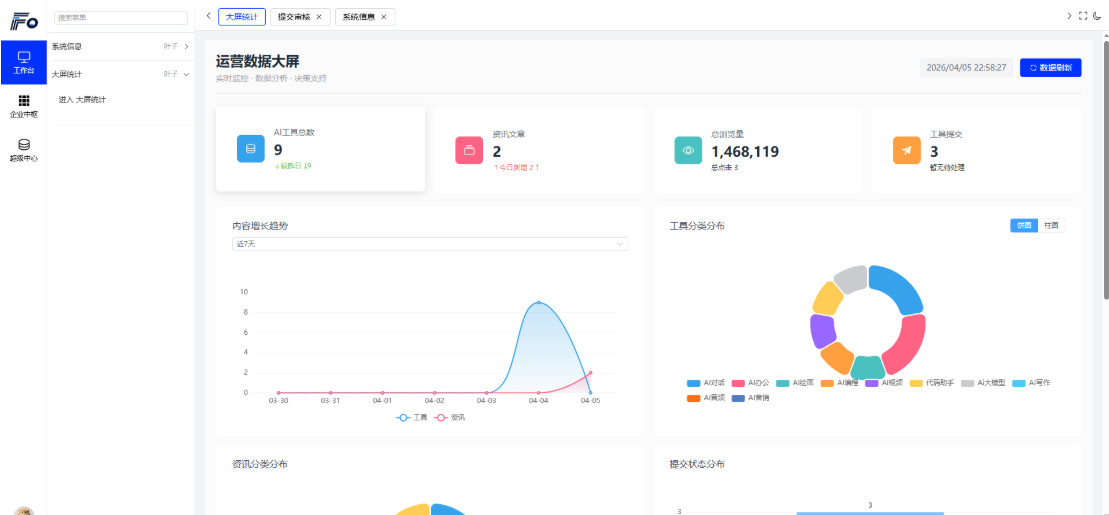Open the 工作台 workbench sidebar icon

[23, 60]
